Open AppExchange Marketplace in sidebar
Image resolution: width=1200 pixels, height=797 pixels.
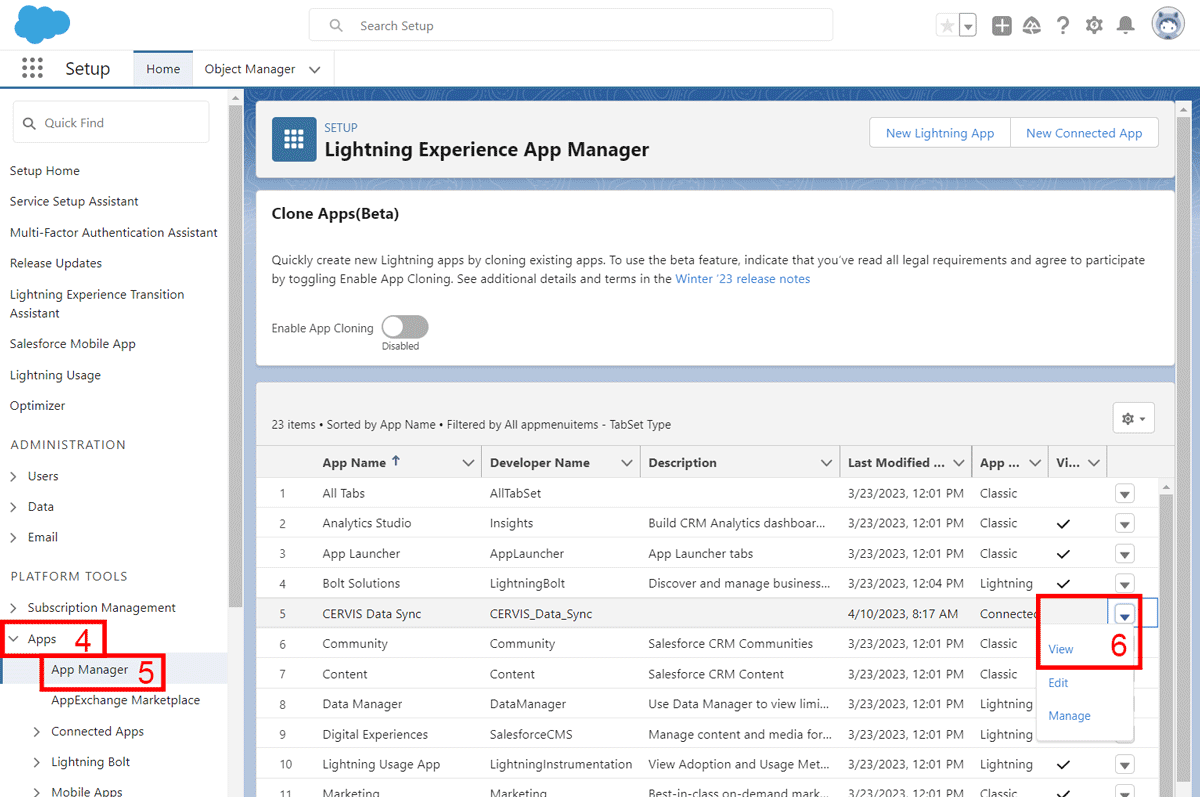pos(125,700)
